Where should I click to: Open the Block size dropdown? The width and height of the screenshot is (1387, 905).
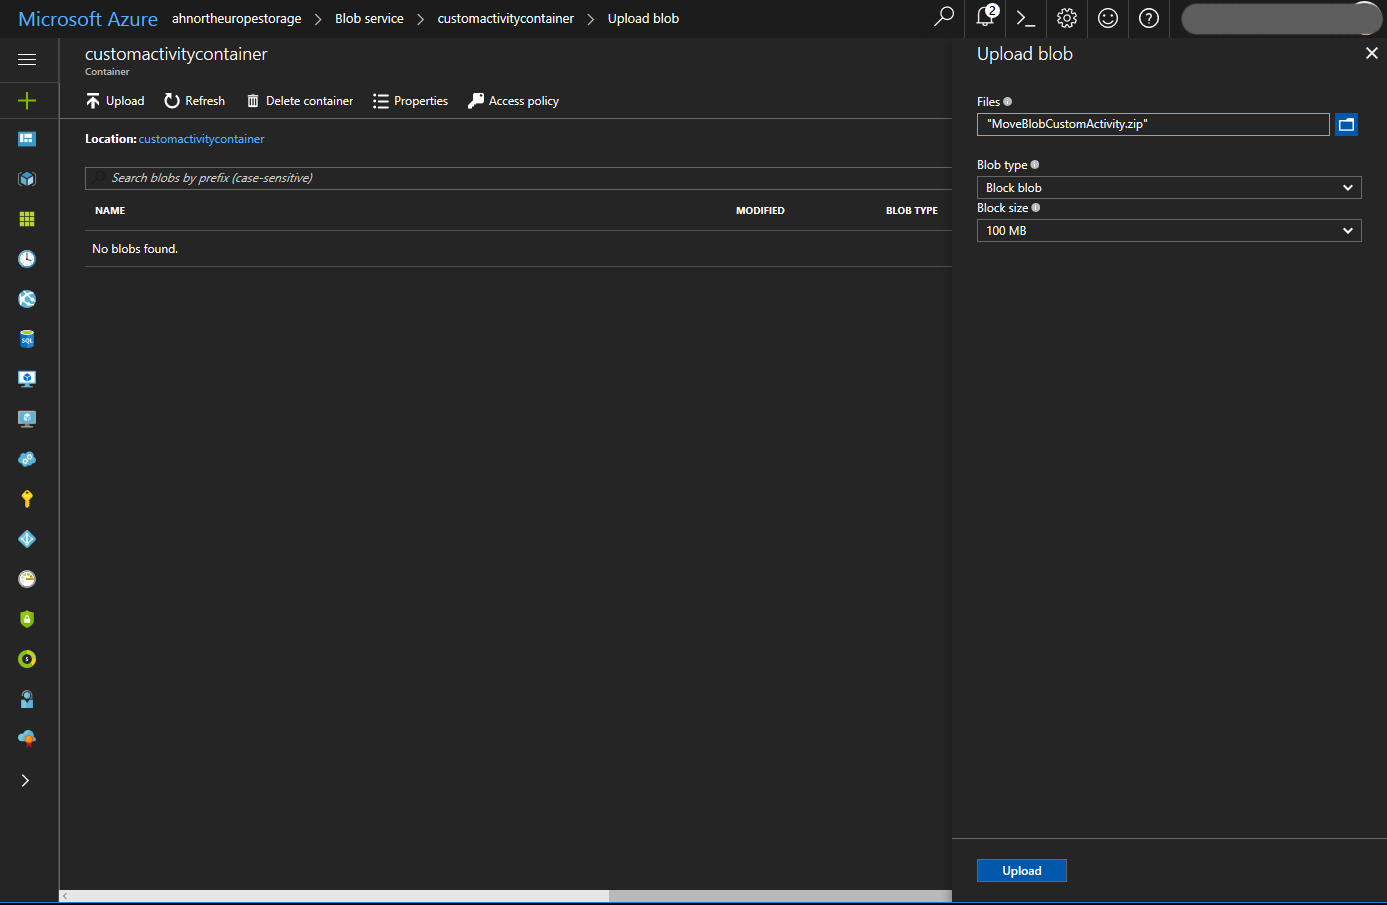click(1169, 231)
